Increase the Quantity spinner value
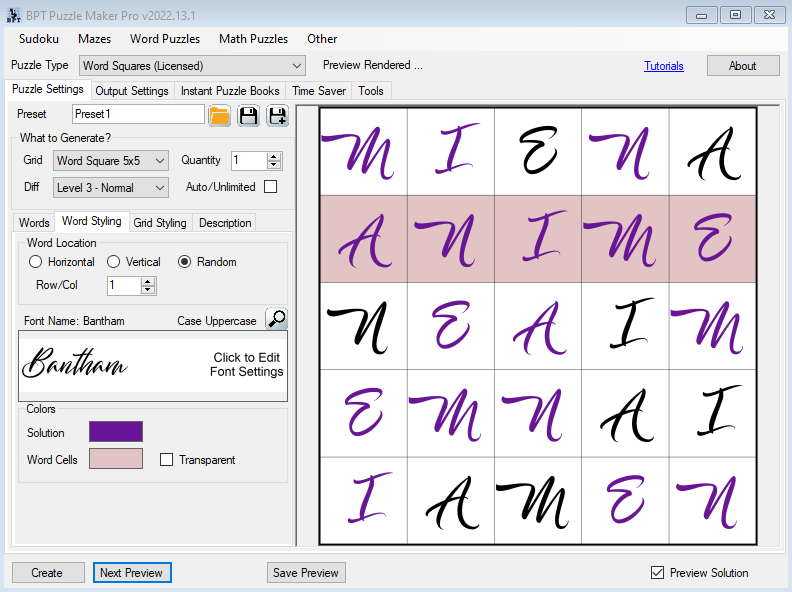The height and width of the screenshot is (592, 792). (x=274, y=156)
